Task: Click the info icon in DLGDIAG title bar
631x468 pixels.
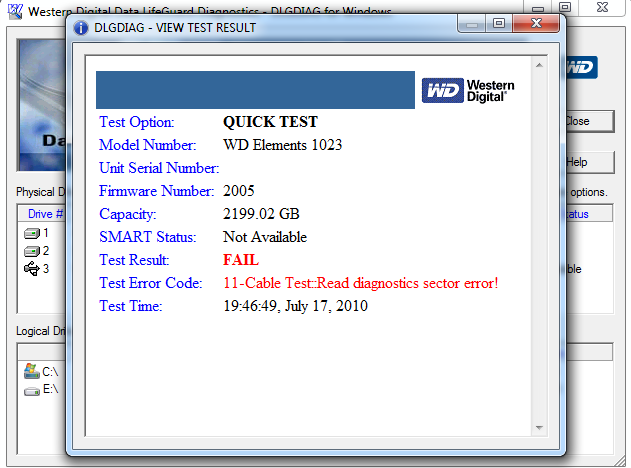Action: click(x=81, y=28)
